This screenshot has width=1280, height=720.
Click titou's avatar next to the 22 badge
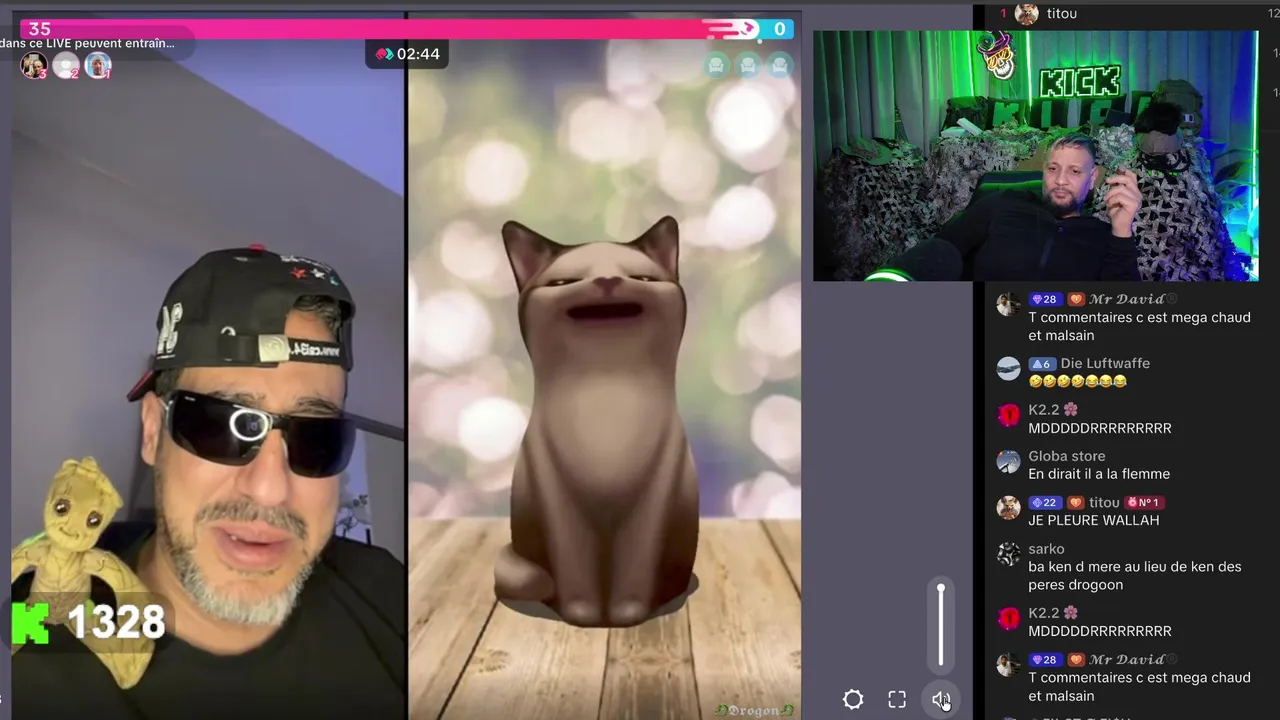tap(1008, 507)
